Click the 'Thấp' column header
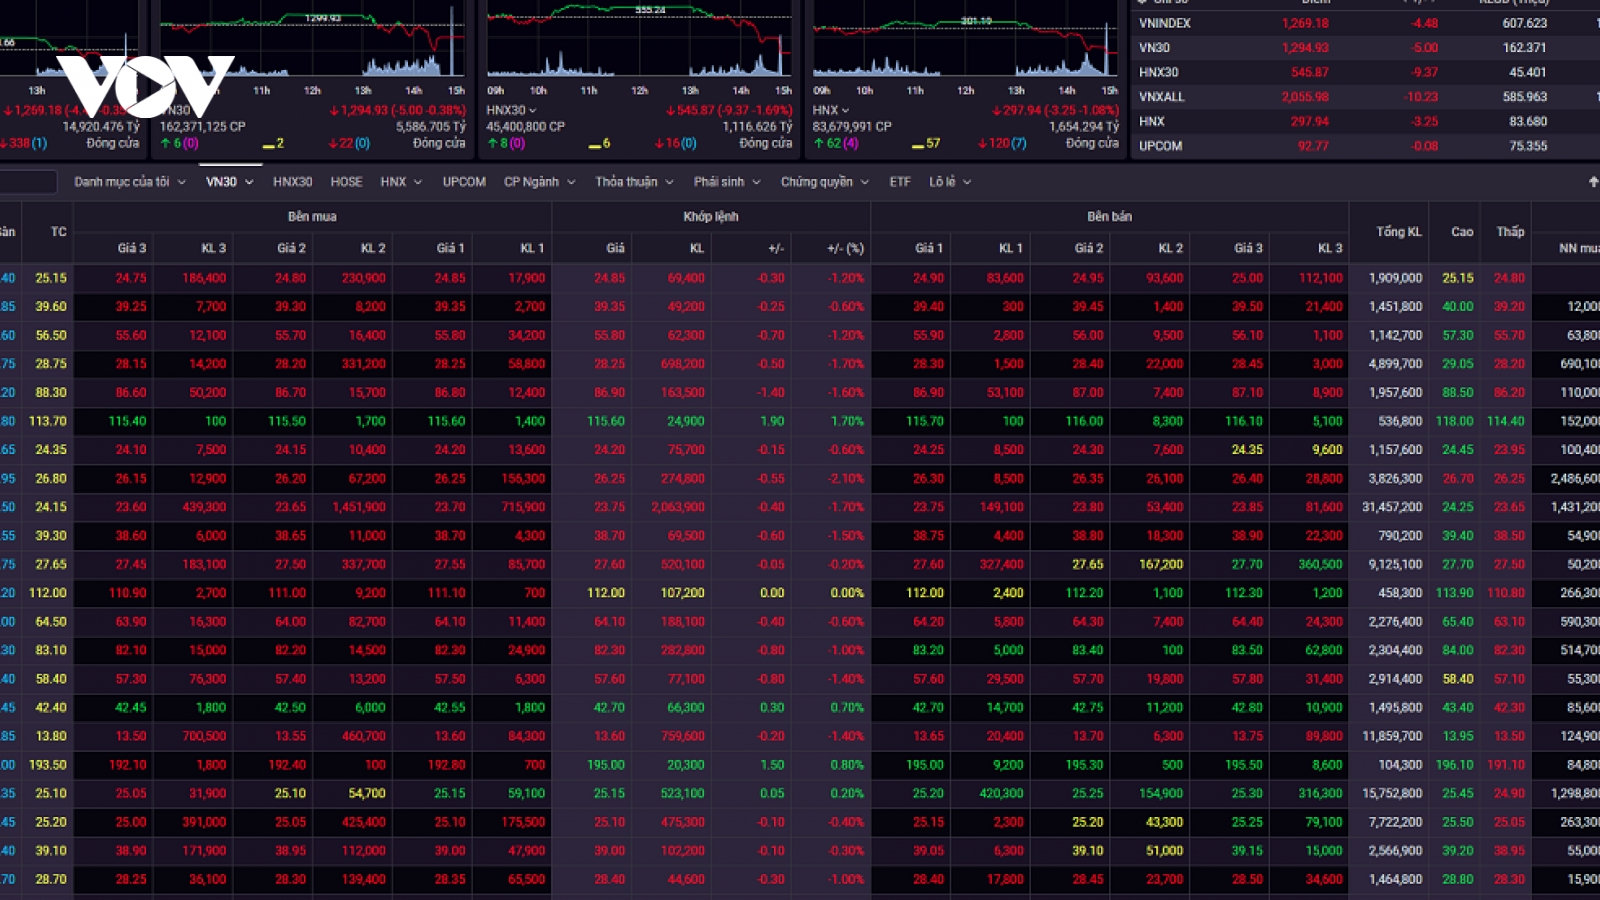 click(1509, 232)
